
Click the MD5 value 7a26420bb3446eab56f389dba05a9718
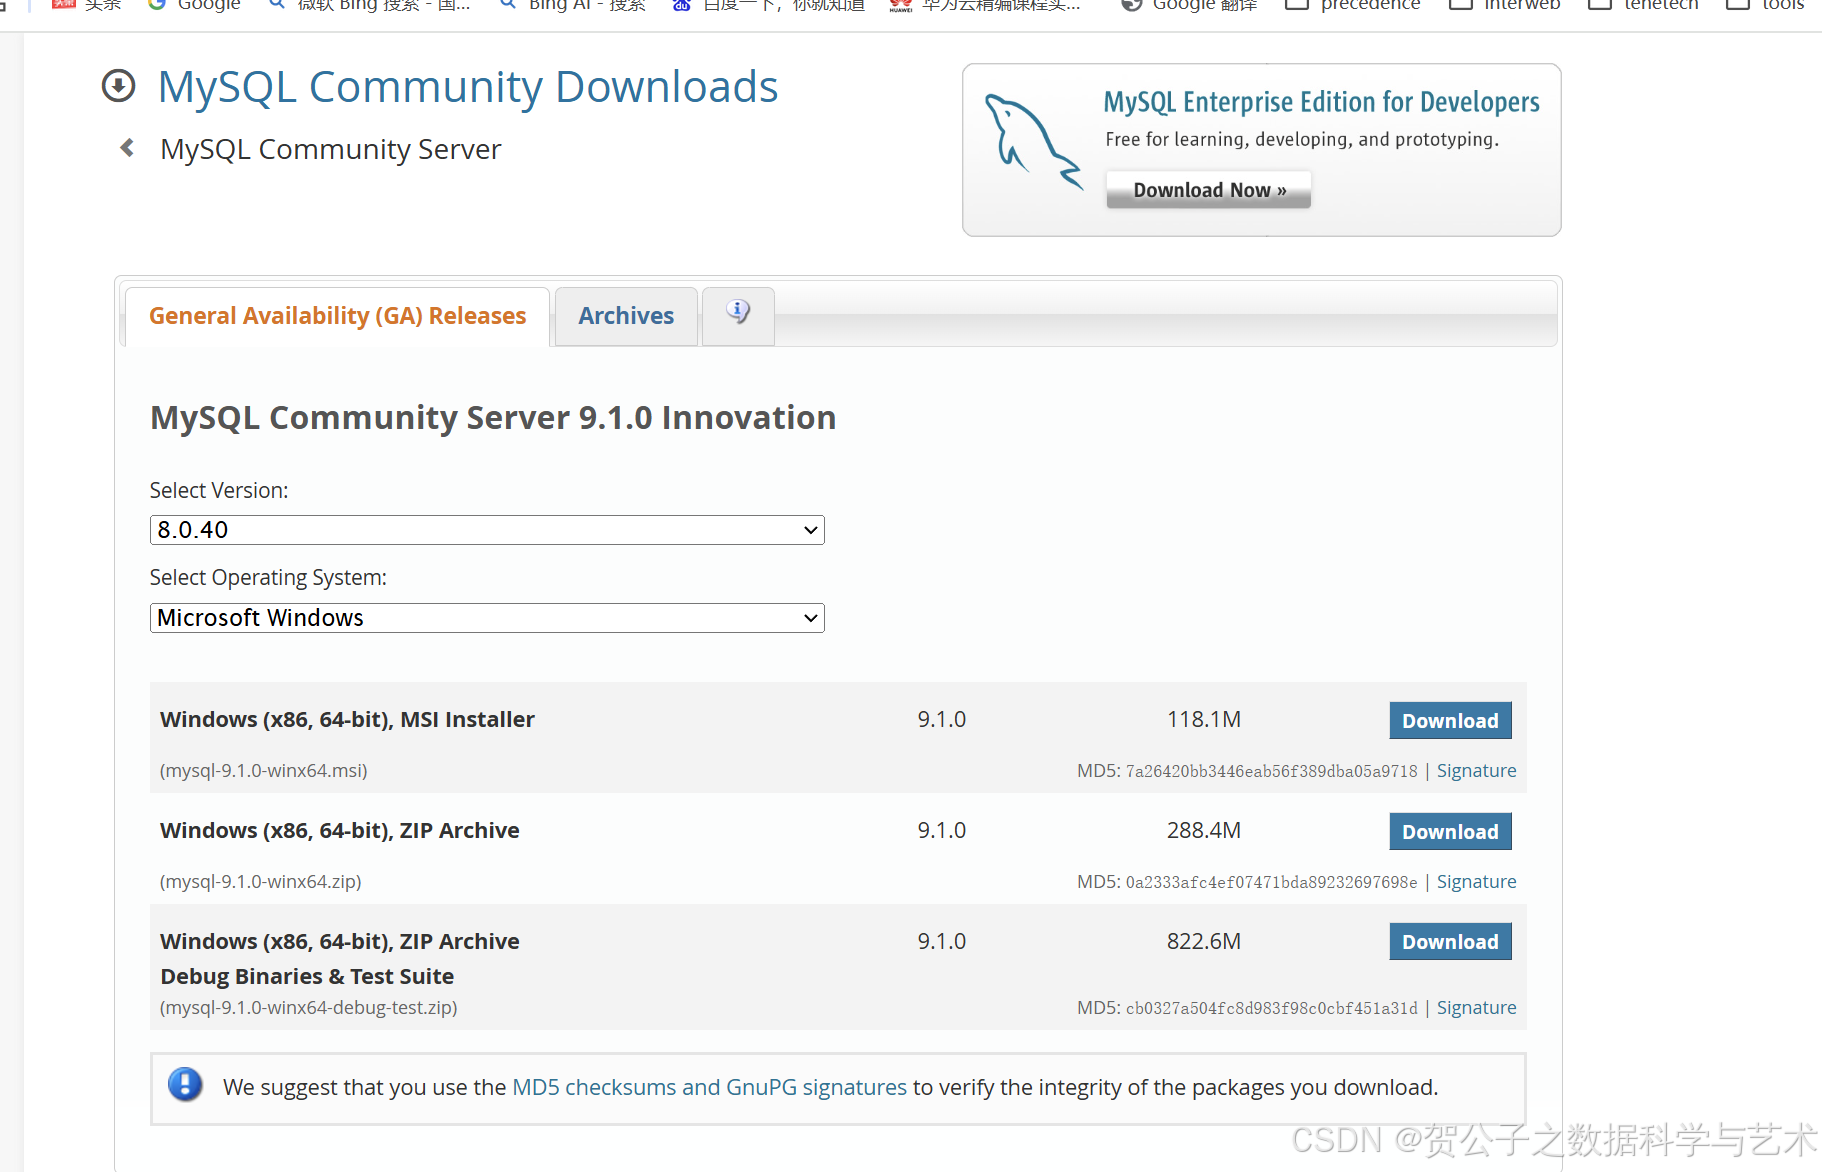click(1271, 771)
